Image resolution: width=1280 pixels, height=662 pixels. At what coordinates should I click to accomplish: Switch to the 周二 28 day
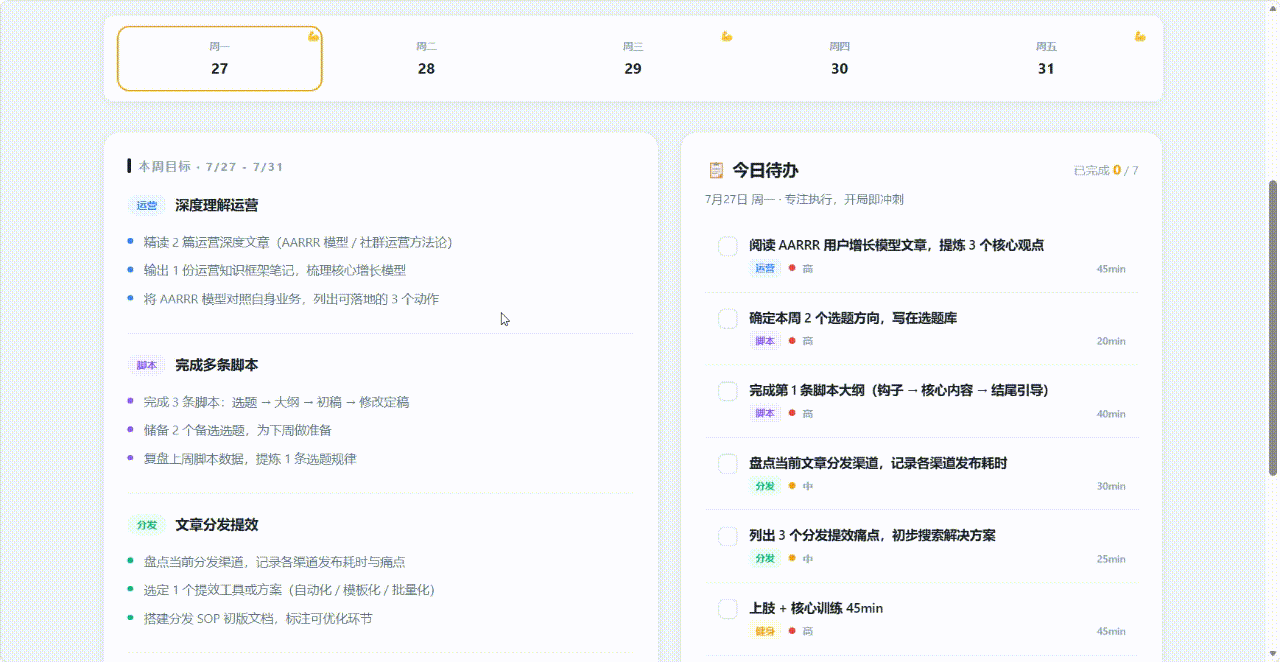(426, 59)
